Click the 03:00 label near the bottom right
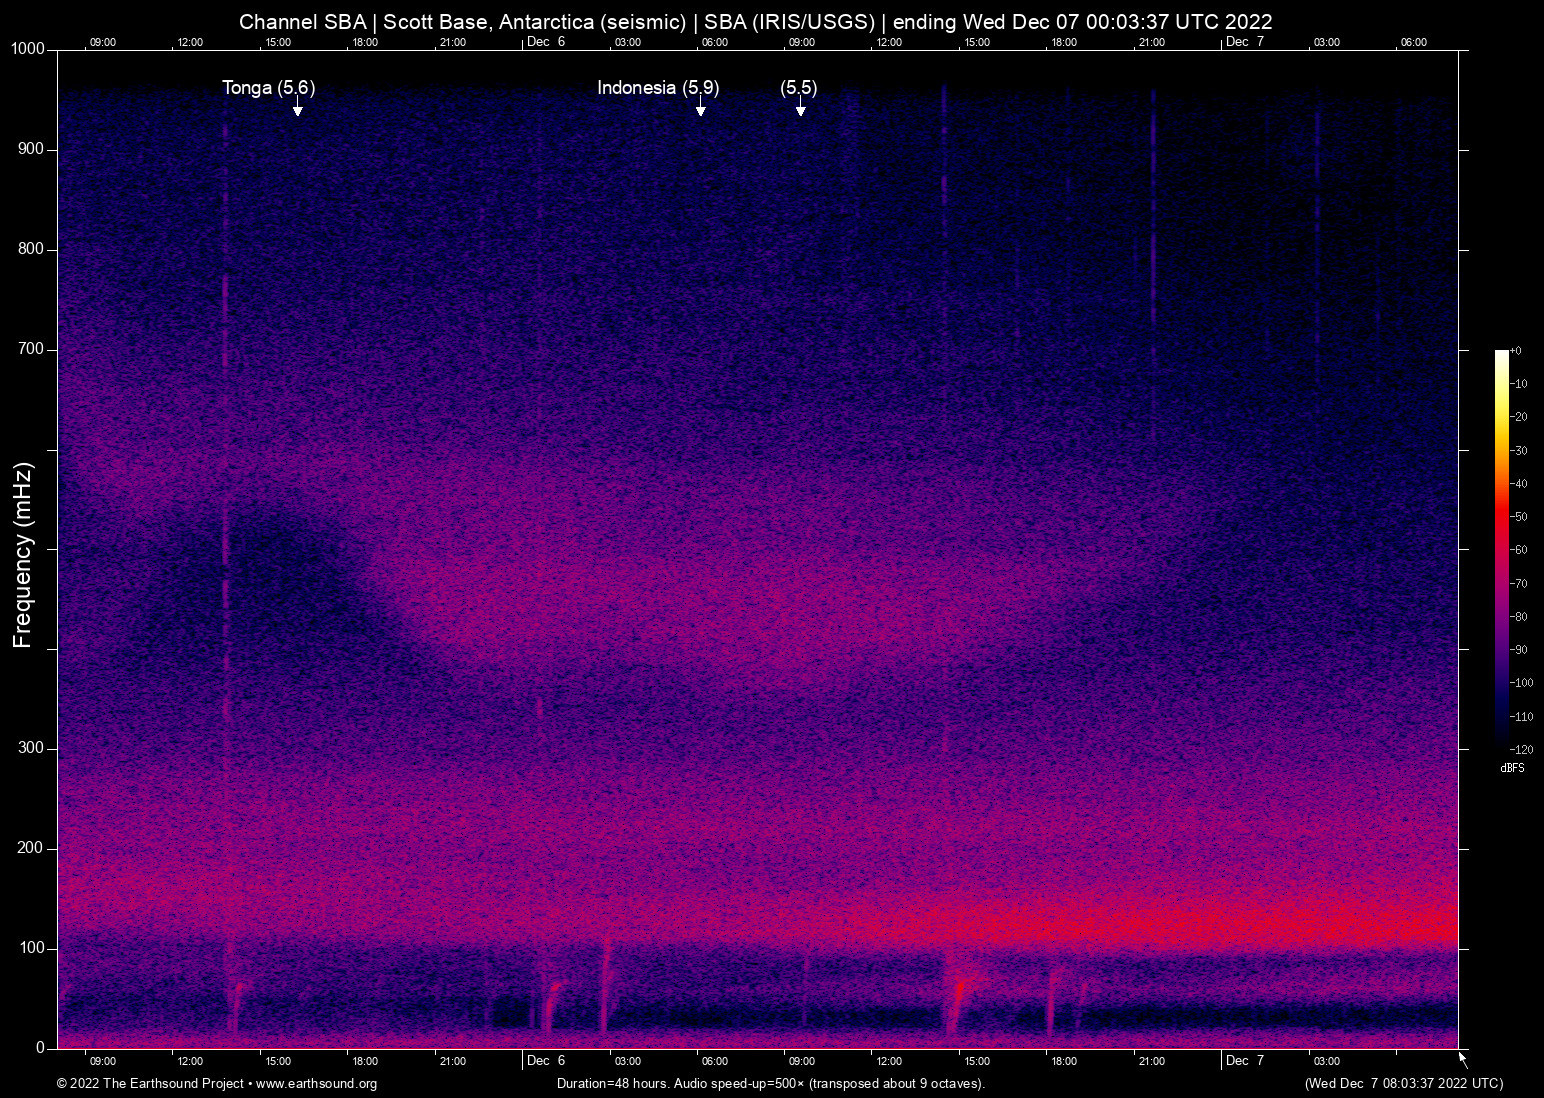1544x1098 pixels. point(1326,1061)
